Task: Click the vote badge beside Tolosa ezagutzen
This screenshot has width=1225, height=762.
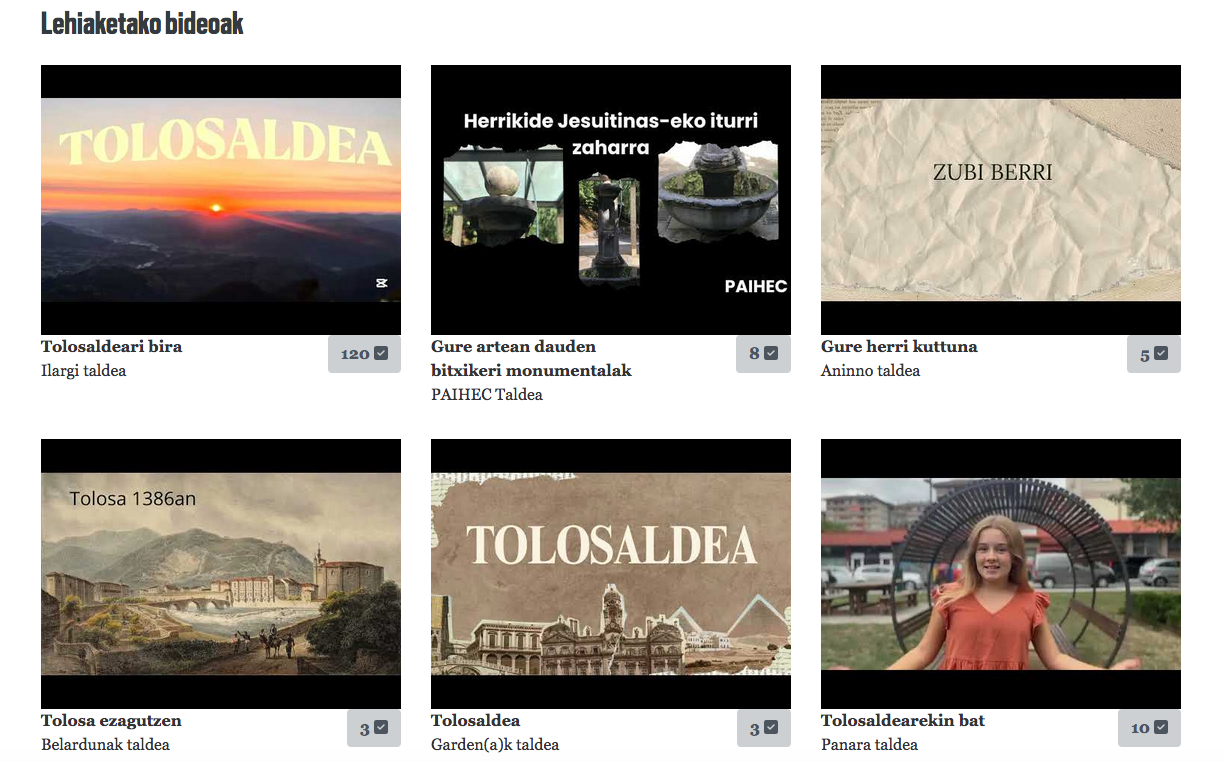Action: (x=373, y=728)
